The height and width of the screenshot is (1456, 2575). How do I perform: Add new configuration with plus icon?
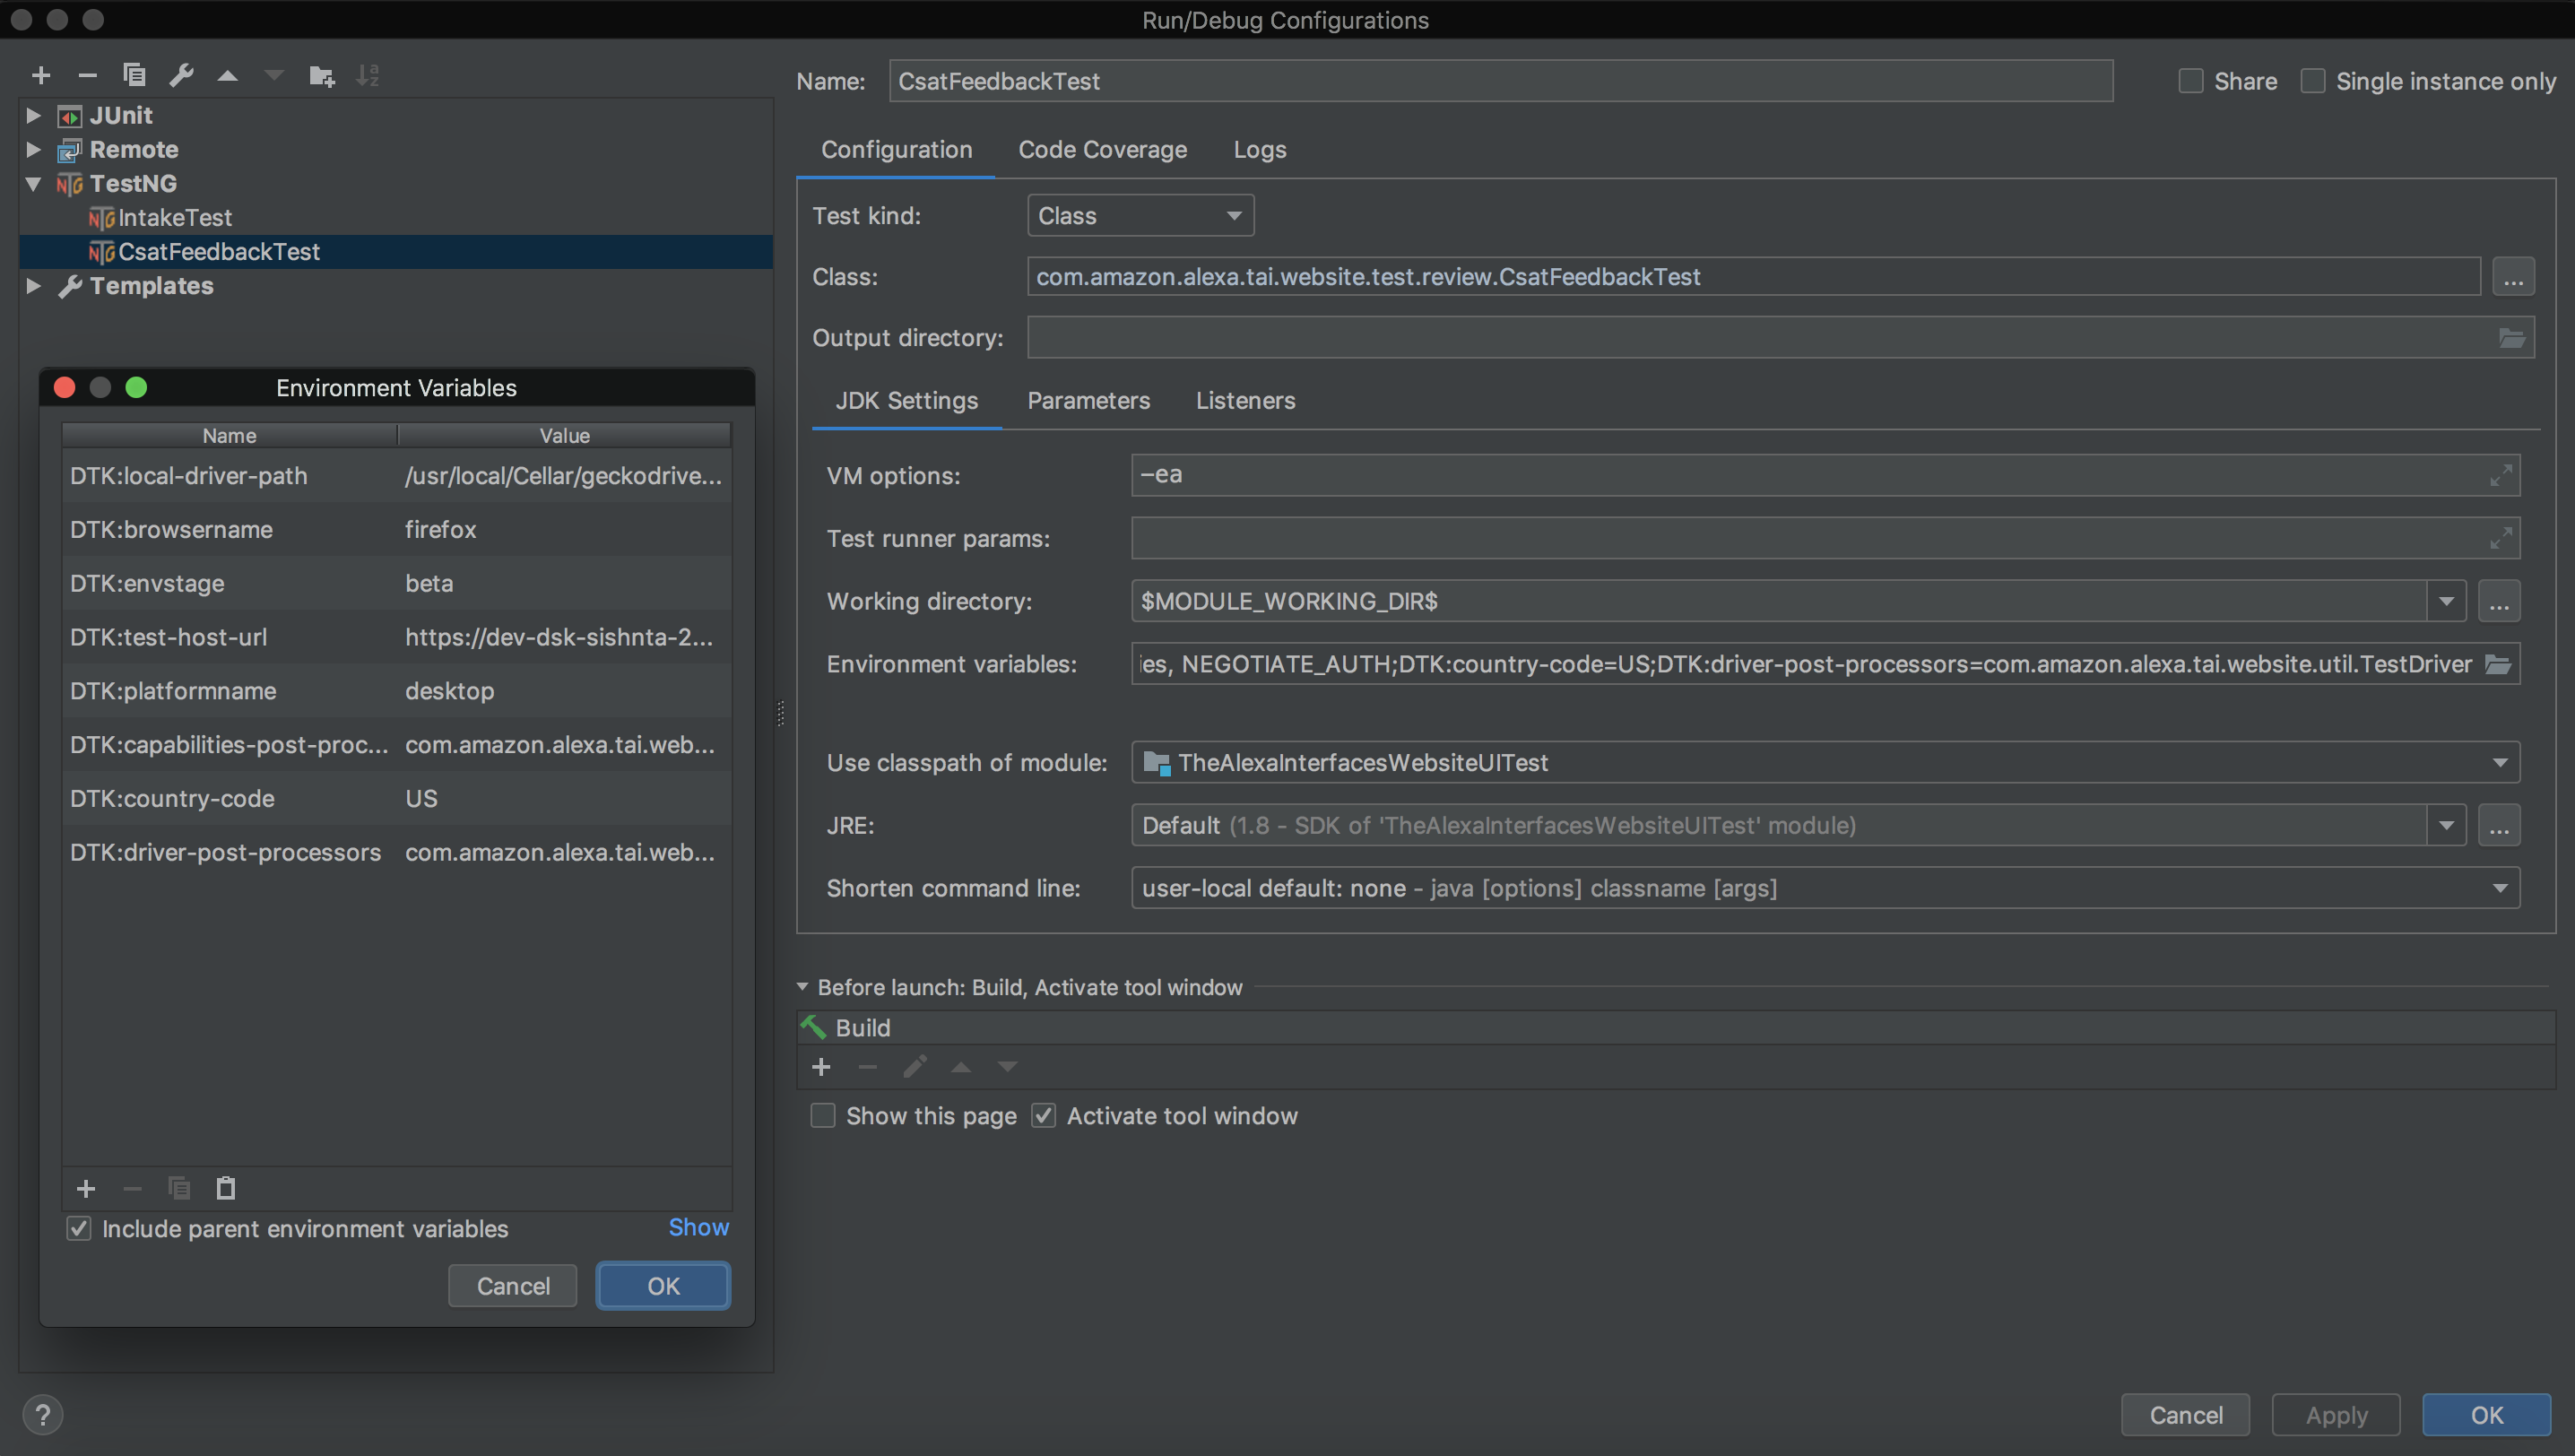point(41,75)
